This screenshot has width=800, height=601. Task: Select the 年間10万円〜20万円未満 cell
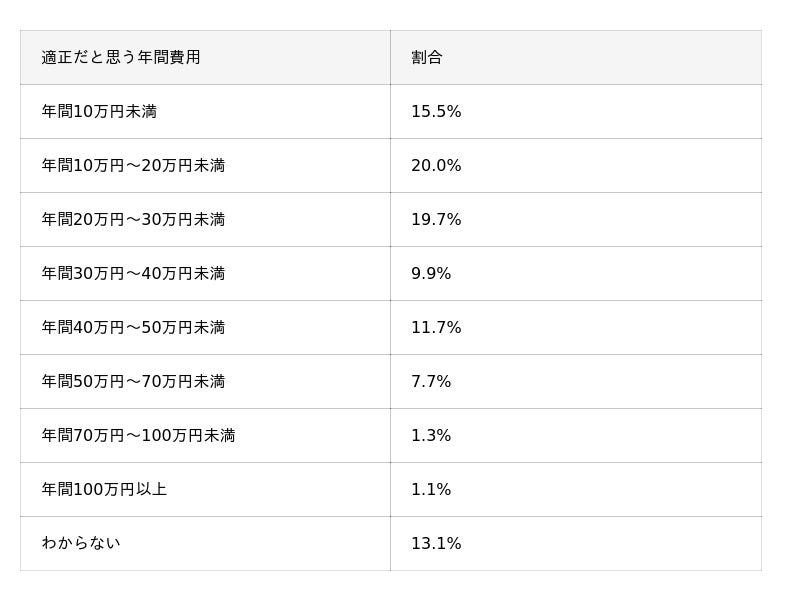133,166
